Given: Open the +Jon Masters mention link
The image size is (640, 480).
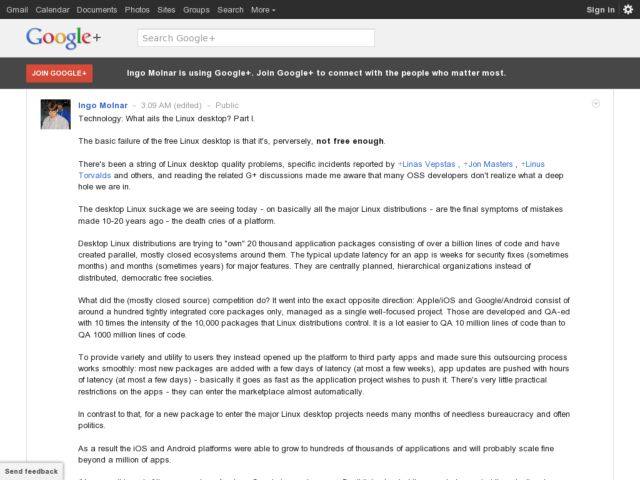Looking at the screenshot, I should (491, 163).
